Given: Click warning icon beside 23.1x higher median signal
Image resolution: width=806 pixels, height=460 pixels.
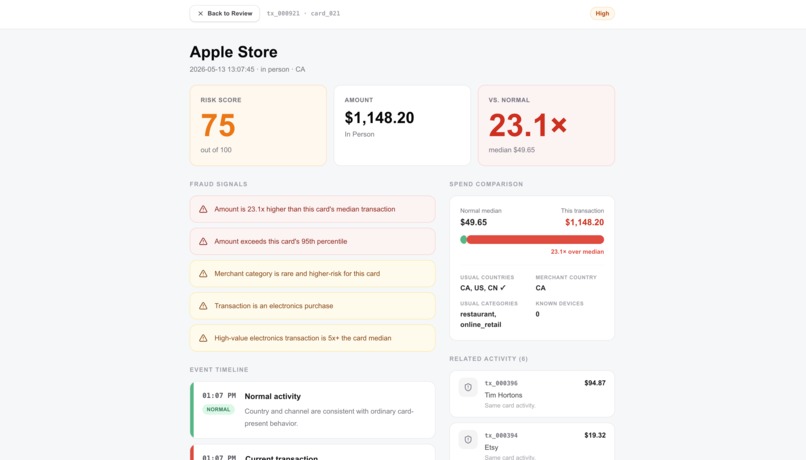Looking at the screenshot, I should point(203,209).
